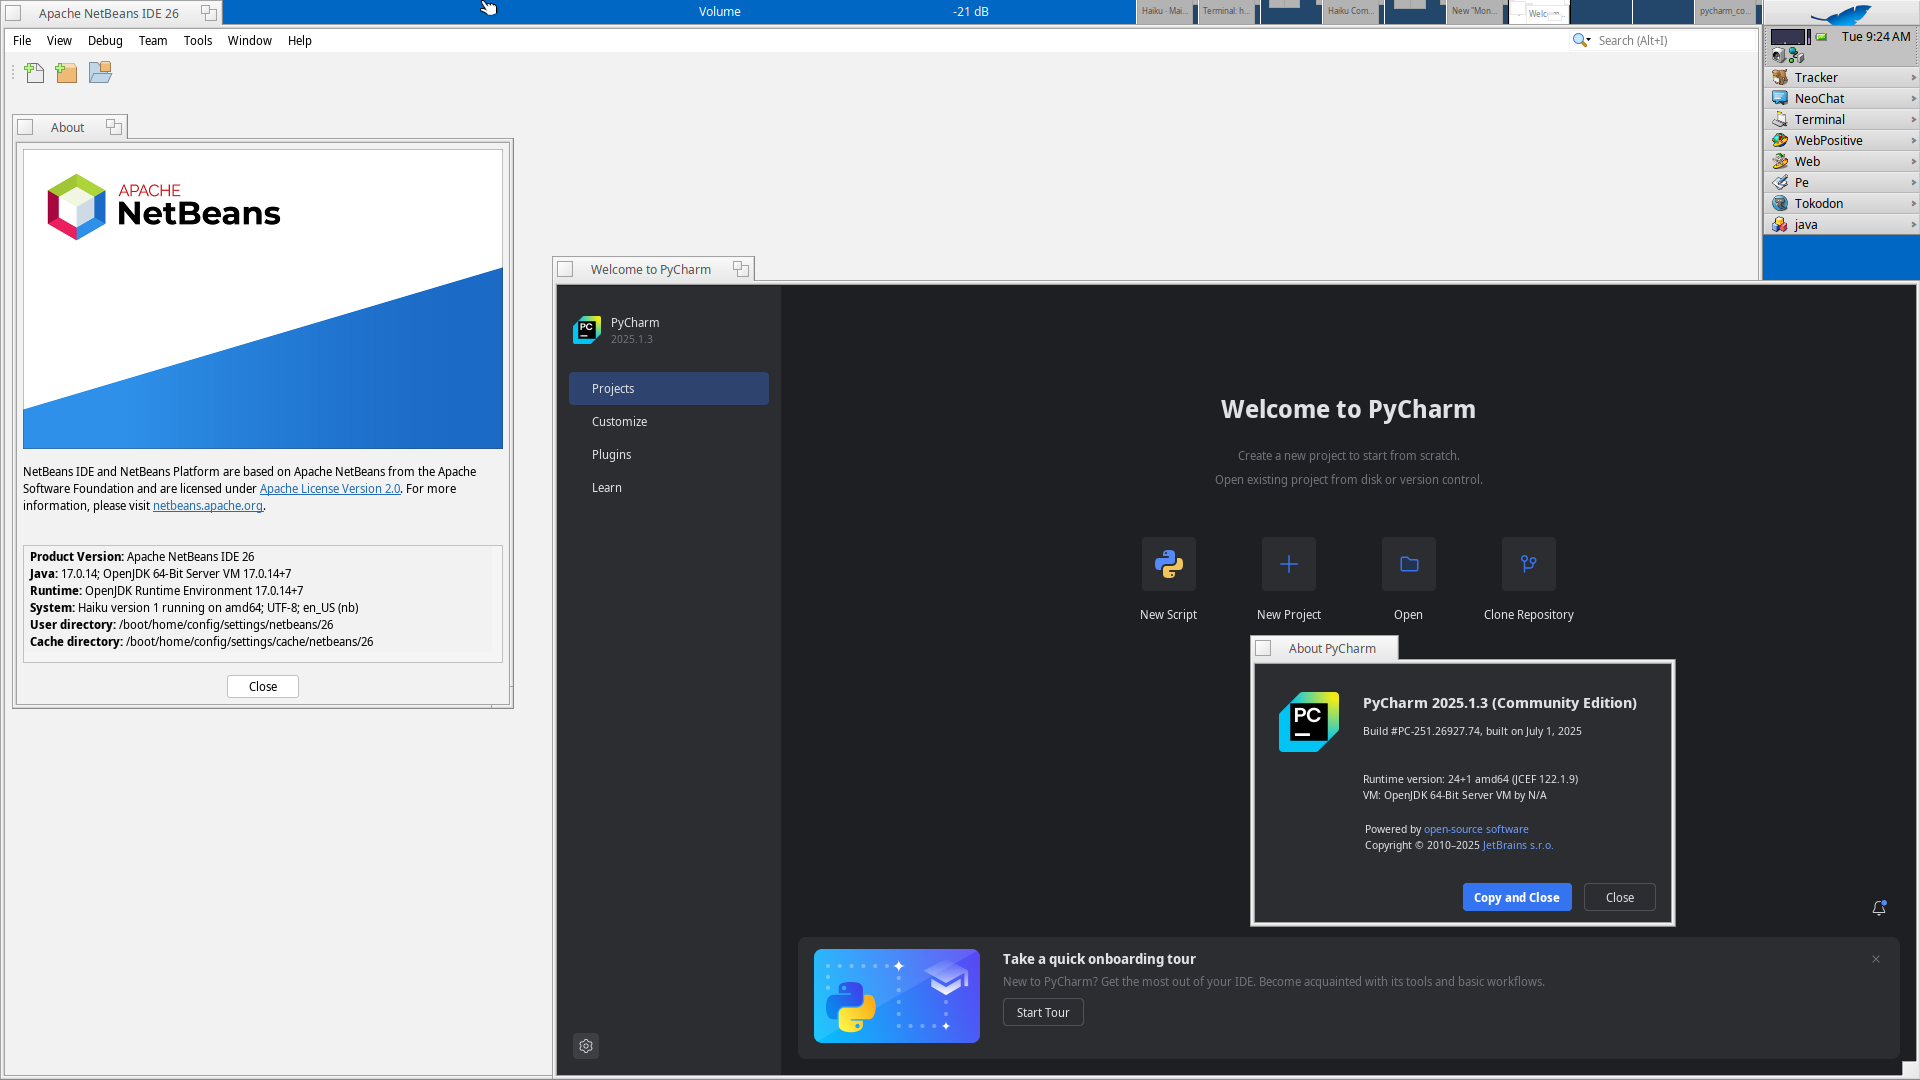
Task: Select Learn in the PyCharm sidebar
Action: tap(669, 487)
